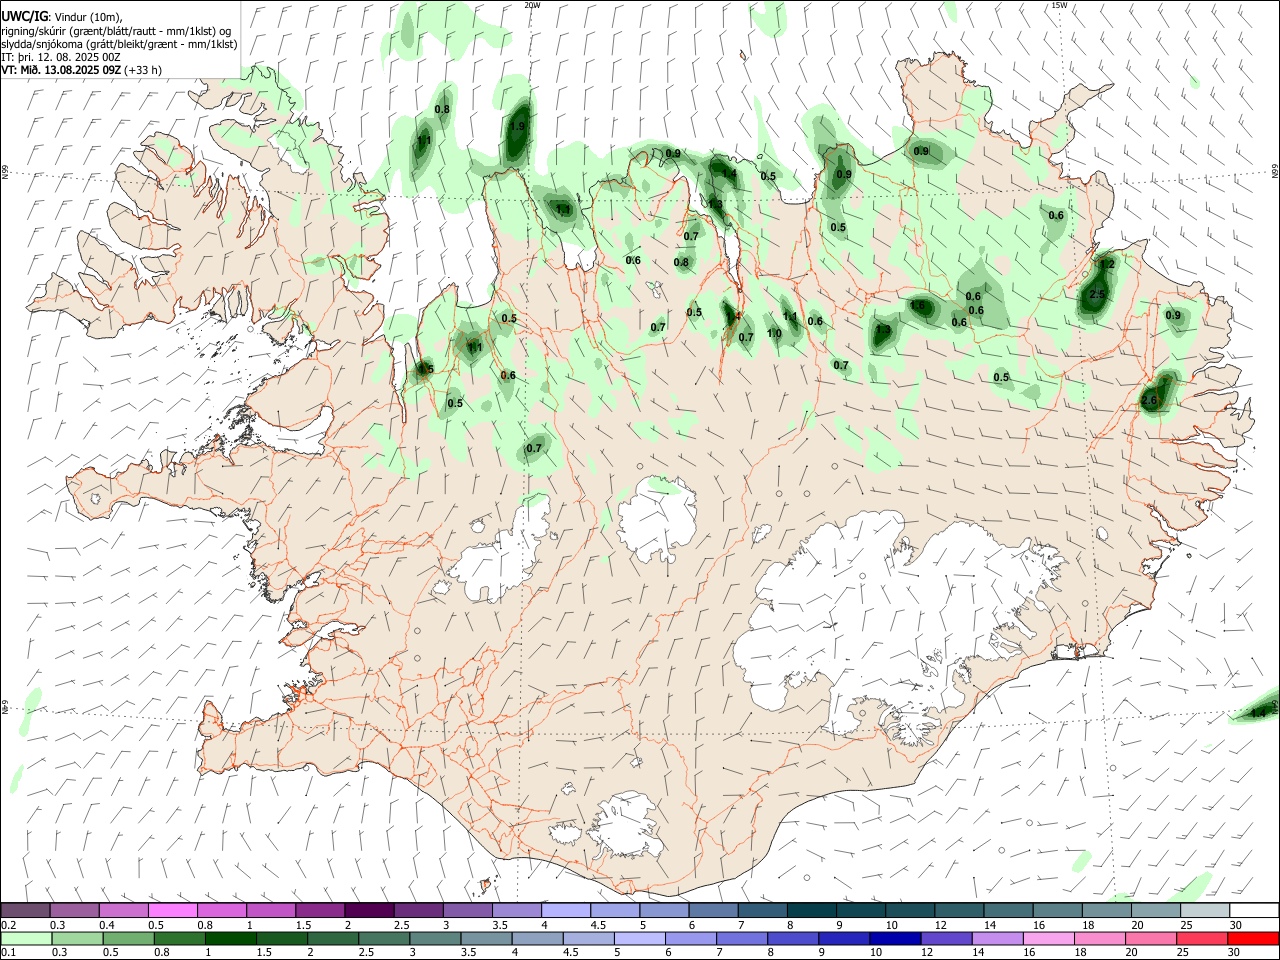Click the snow legend swatch between 6 and 7
Screen dimensions: 1280x960
(x=712, y=910)
